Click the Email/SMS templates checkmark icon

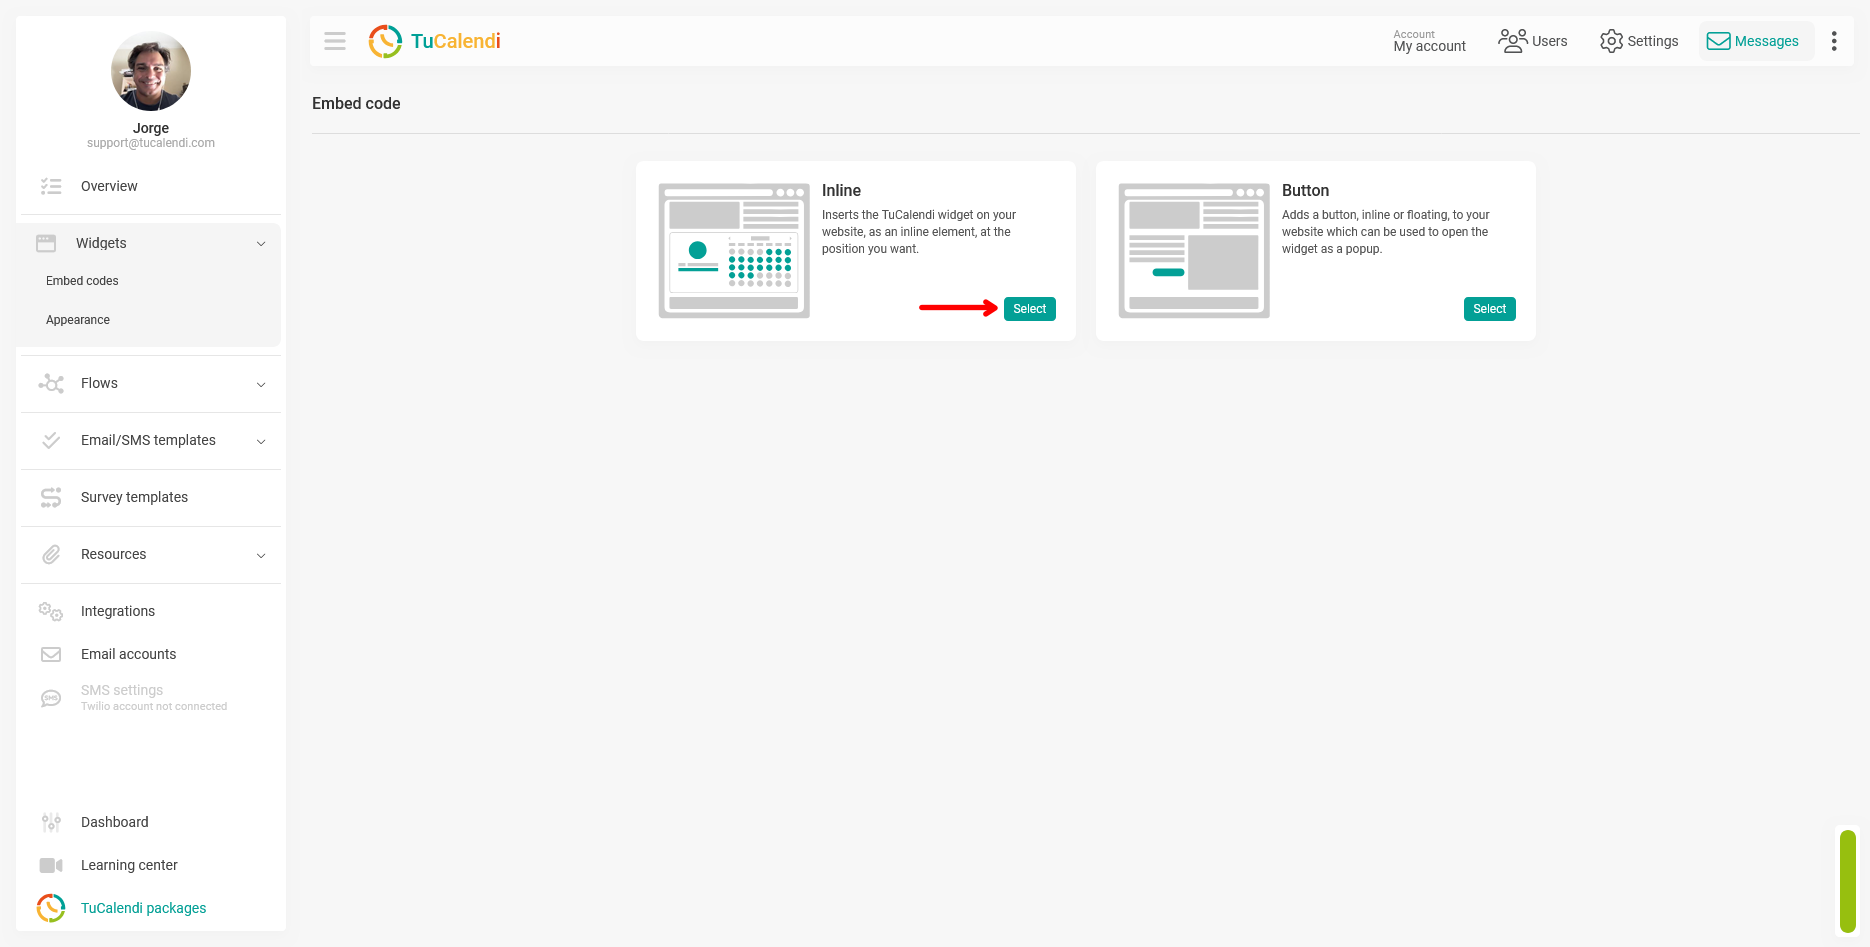coord(51,440)
